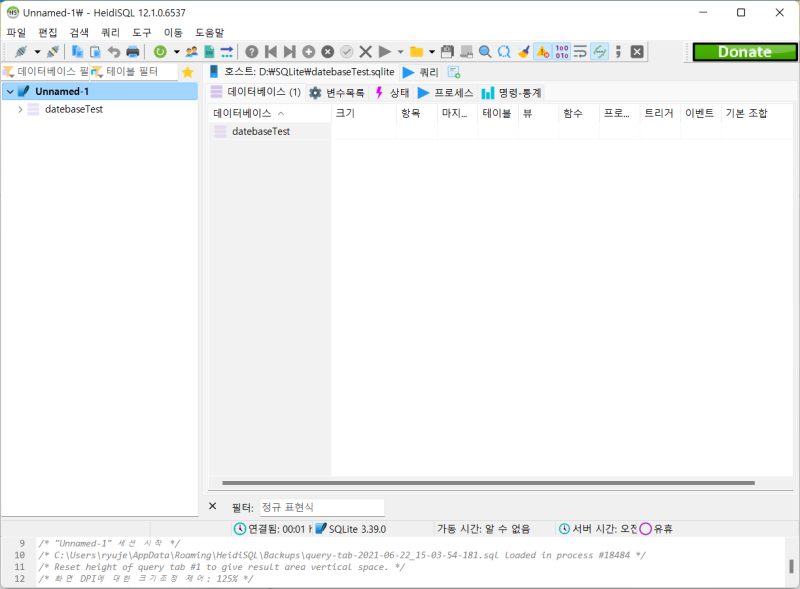Toggle the favorites star icon
The width and height of the screenshot is (800, 589).
coord(188,72)
